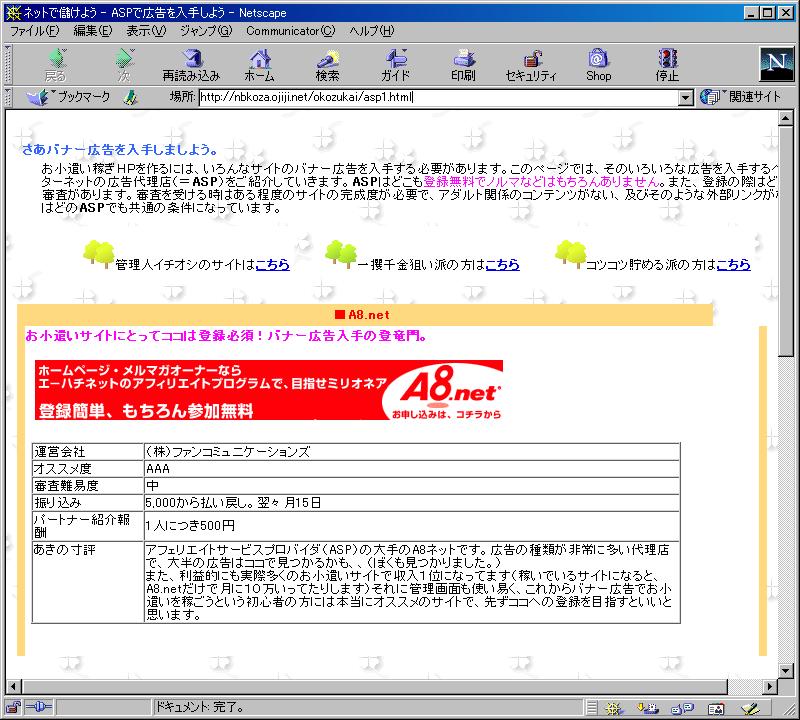Click the cell (株)ファンコミュニケーションズ
This screenshot has width=800, height=720.
pyautogui.click(x=412, y=452)
